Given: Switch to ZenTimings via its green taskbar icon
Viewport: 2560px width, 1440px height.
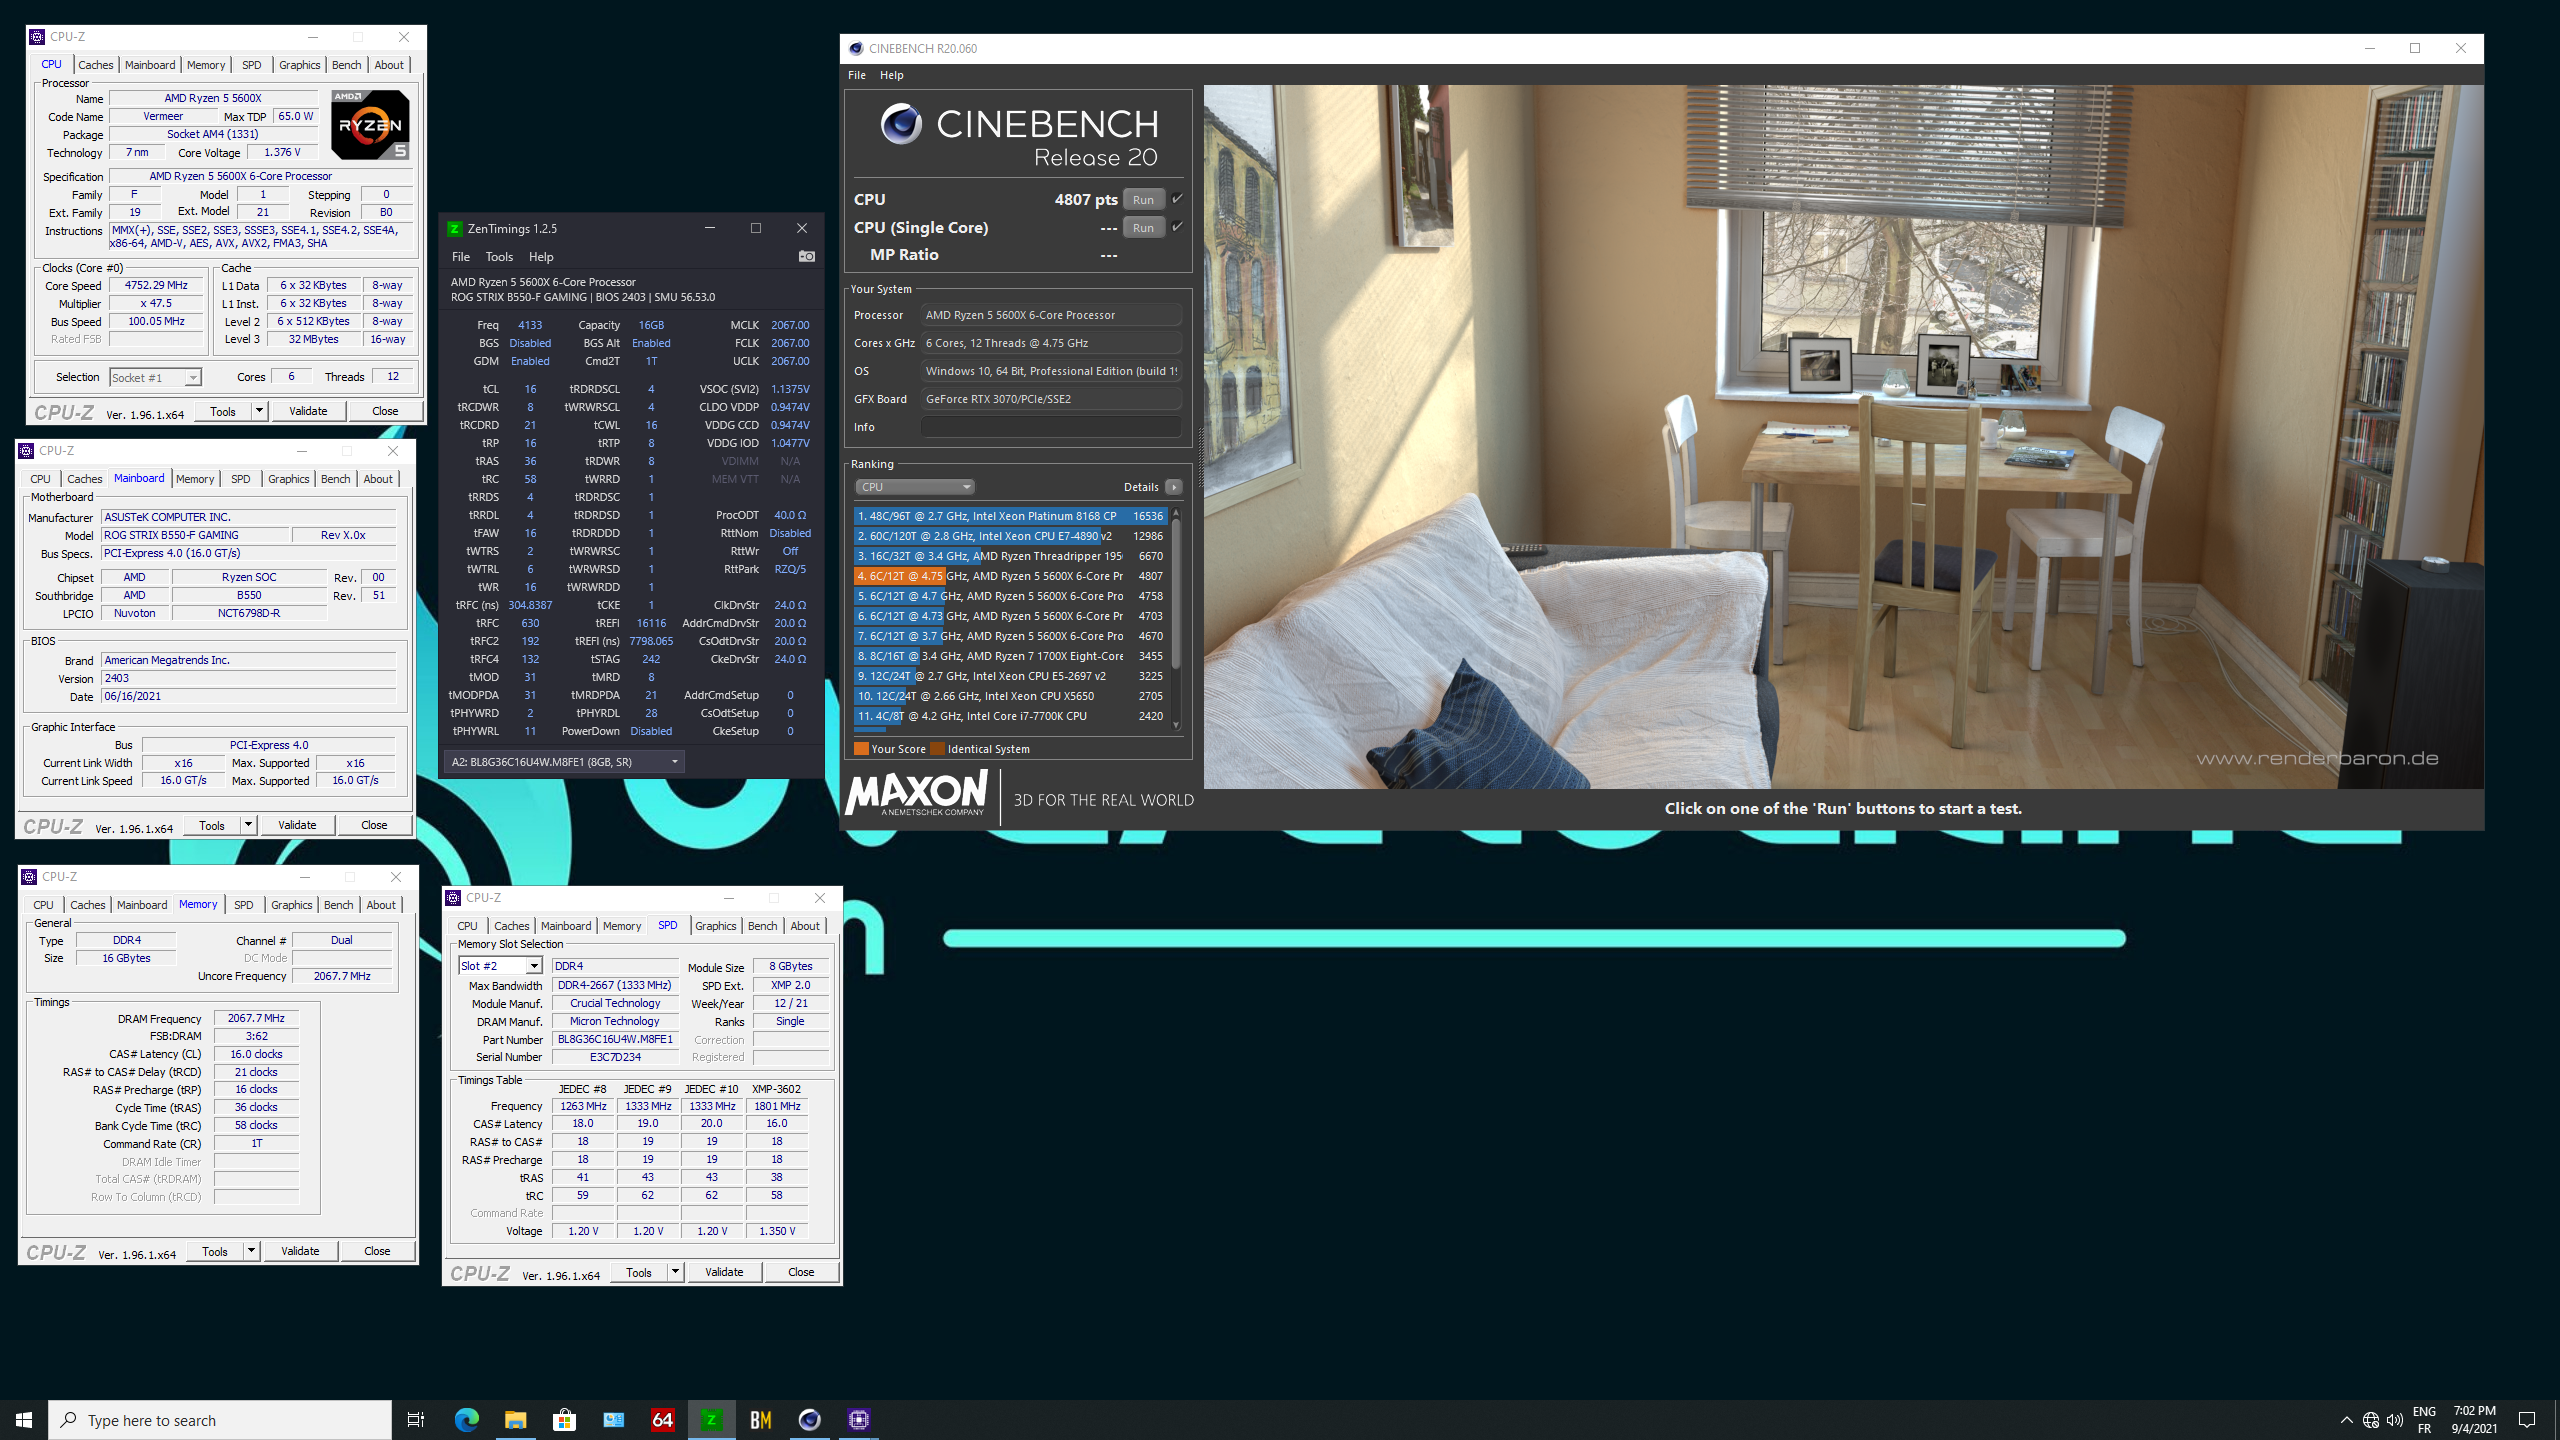Looking at the screenshot, I should tap(711, 1420).
